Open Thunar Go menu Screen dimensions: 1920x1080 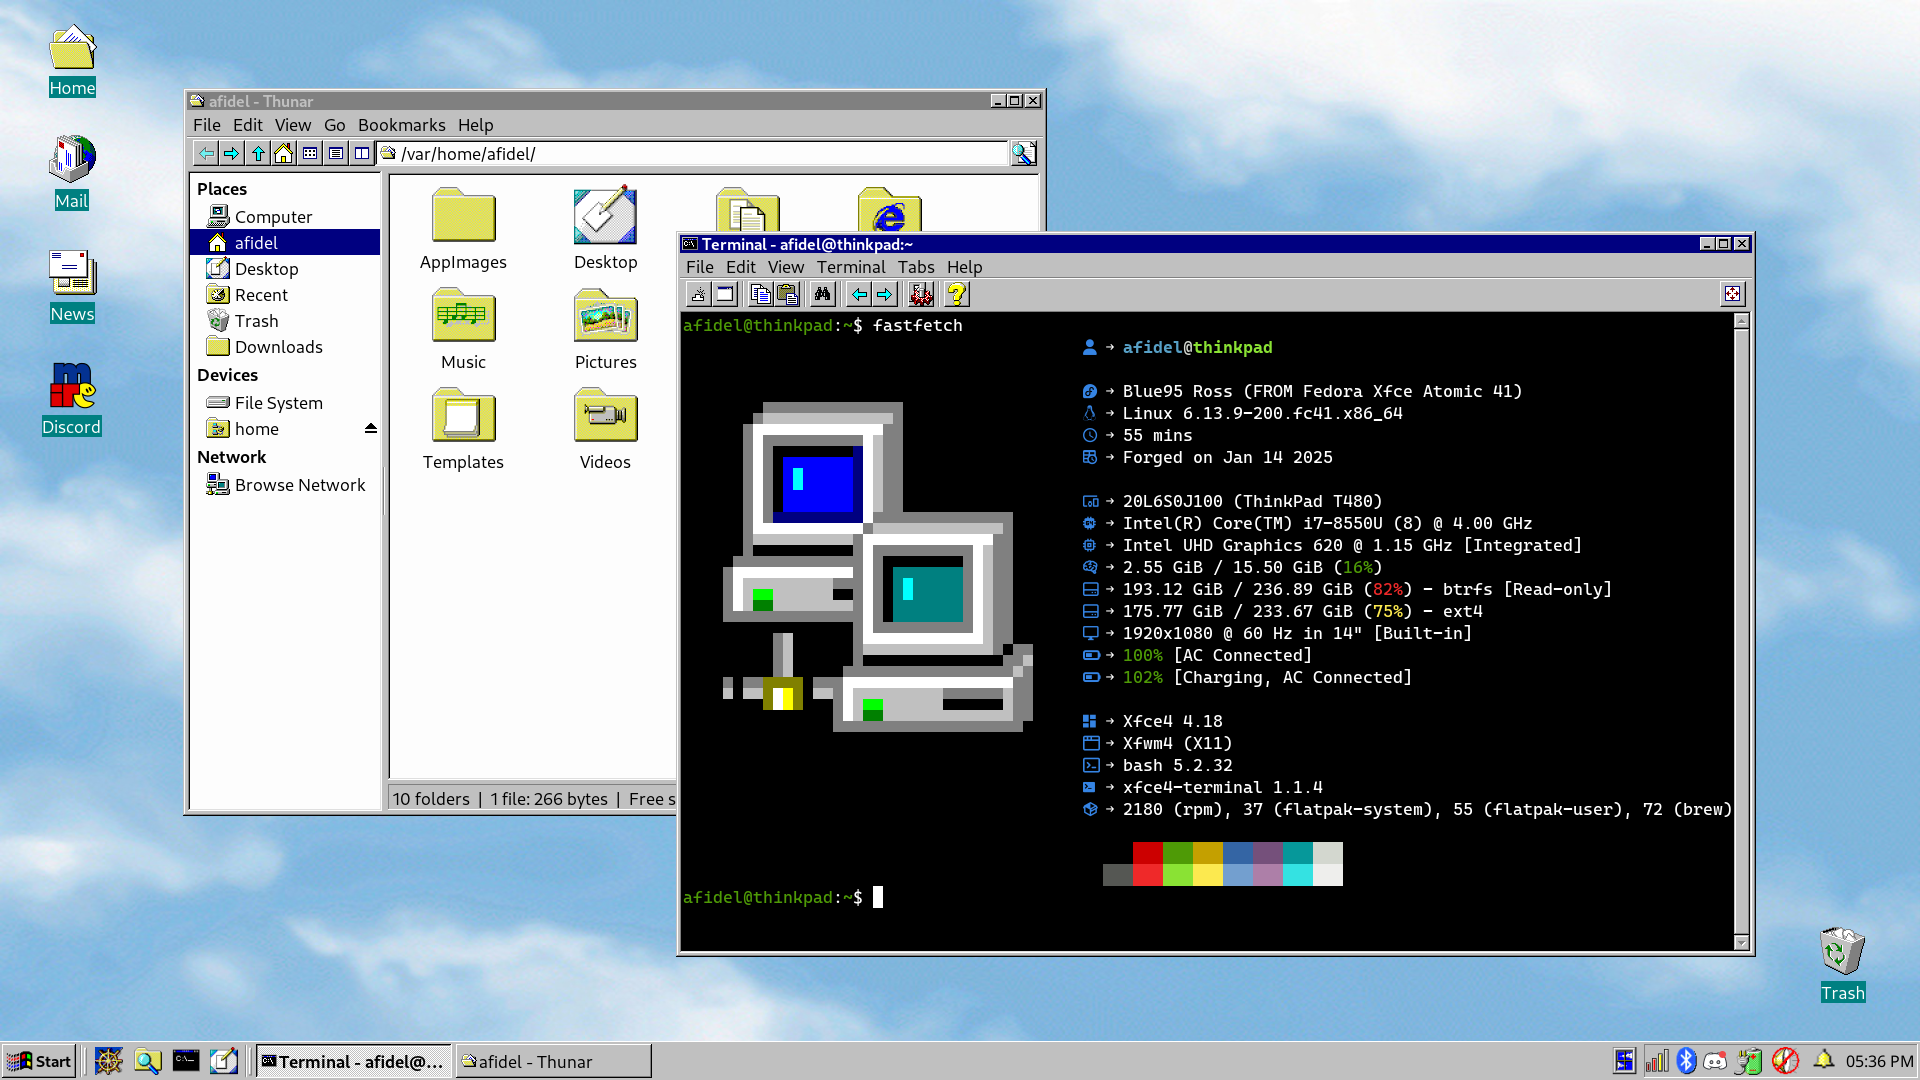pyautogui.click(x=334, y=125)
